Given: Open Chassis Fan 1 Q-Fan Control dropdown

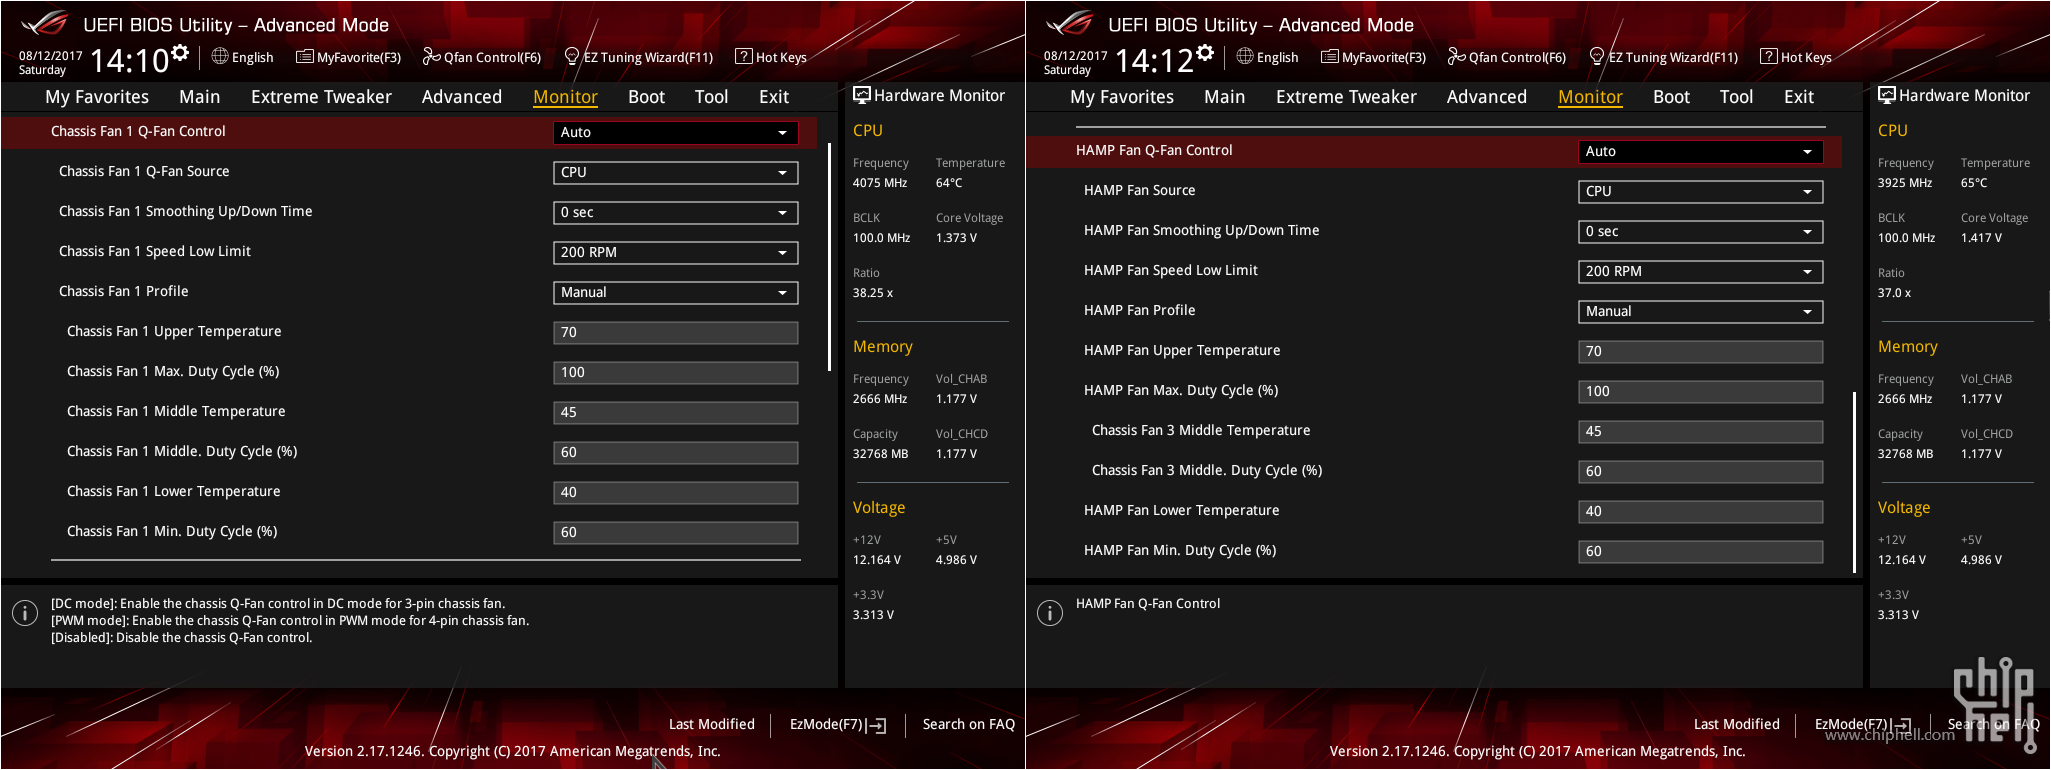Looking at the screenshot, I should point(676,132).
